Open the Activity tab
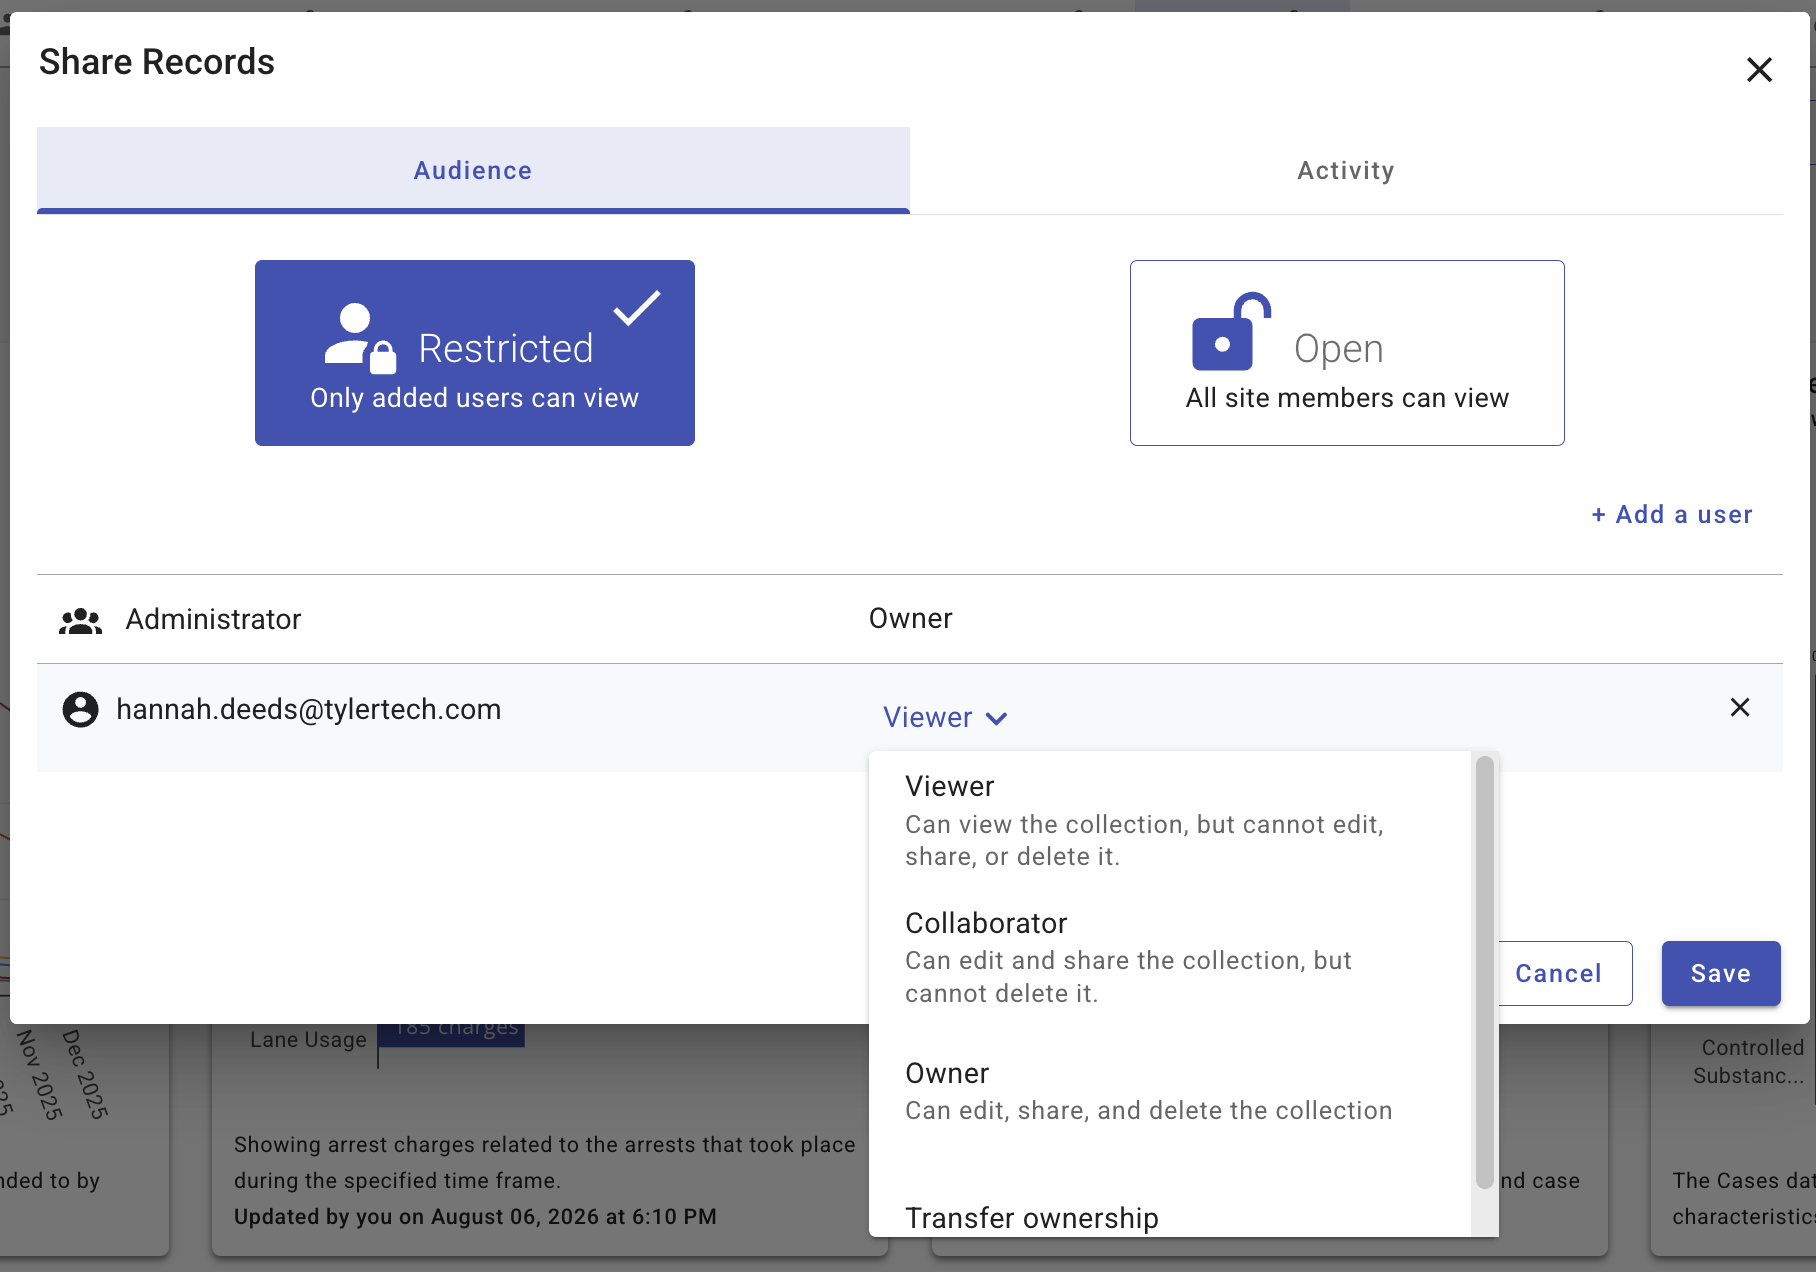This screenshot has height=1272, width=1816. (1346, 170)
